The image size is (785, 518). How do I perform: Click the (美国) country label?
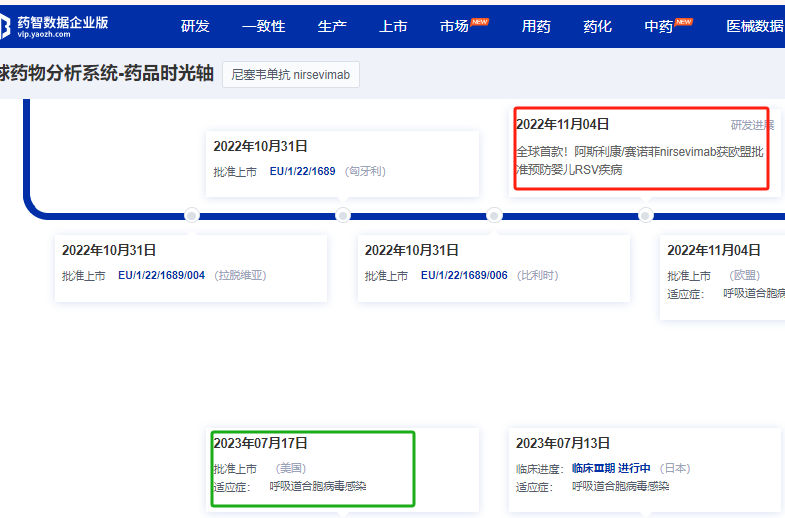(291, 468)
